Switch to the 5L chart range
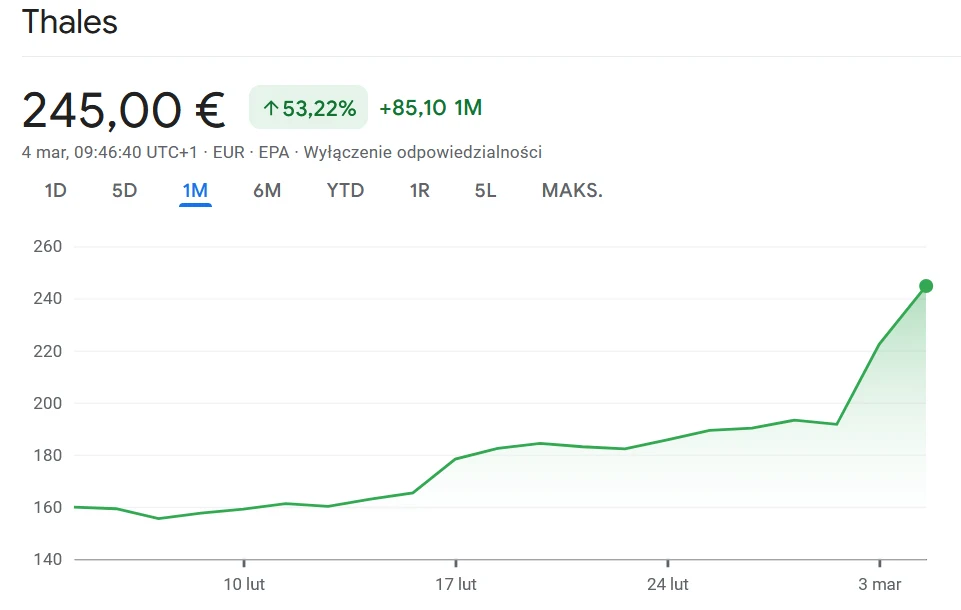 point(484,190)
